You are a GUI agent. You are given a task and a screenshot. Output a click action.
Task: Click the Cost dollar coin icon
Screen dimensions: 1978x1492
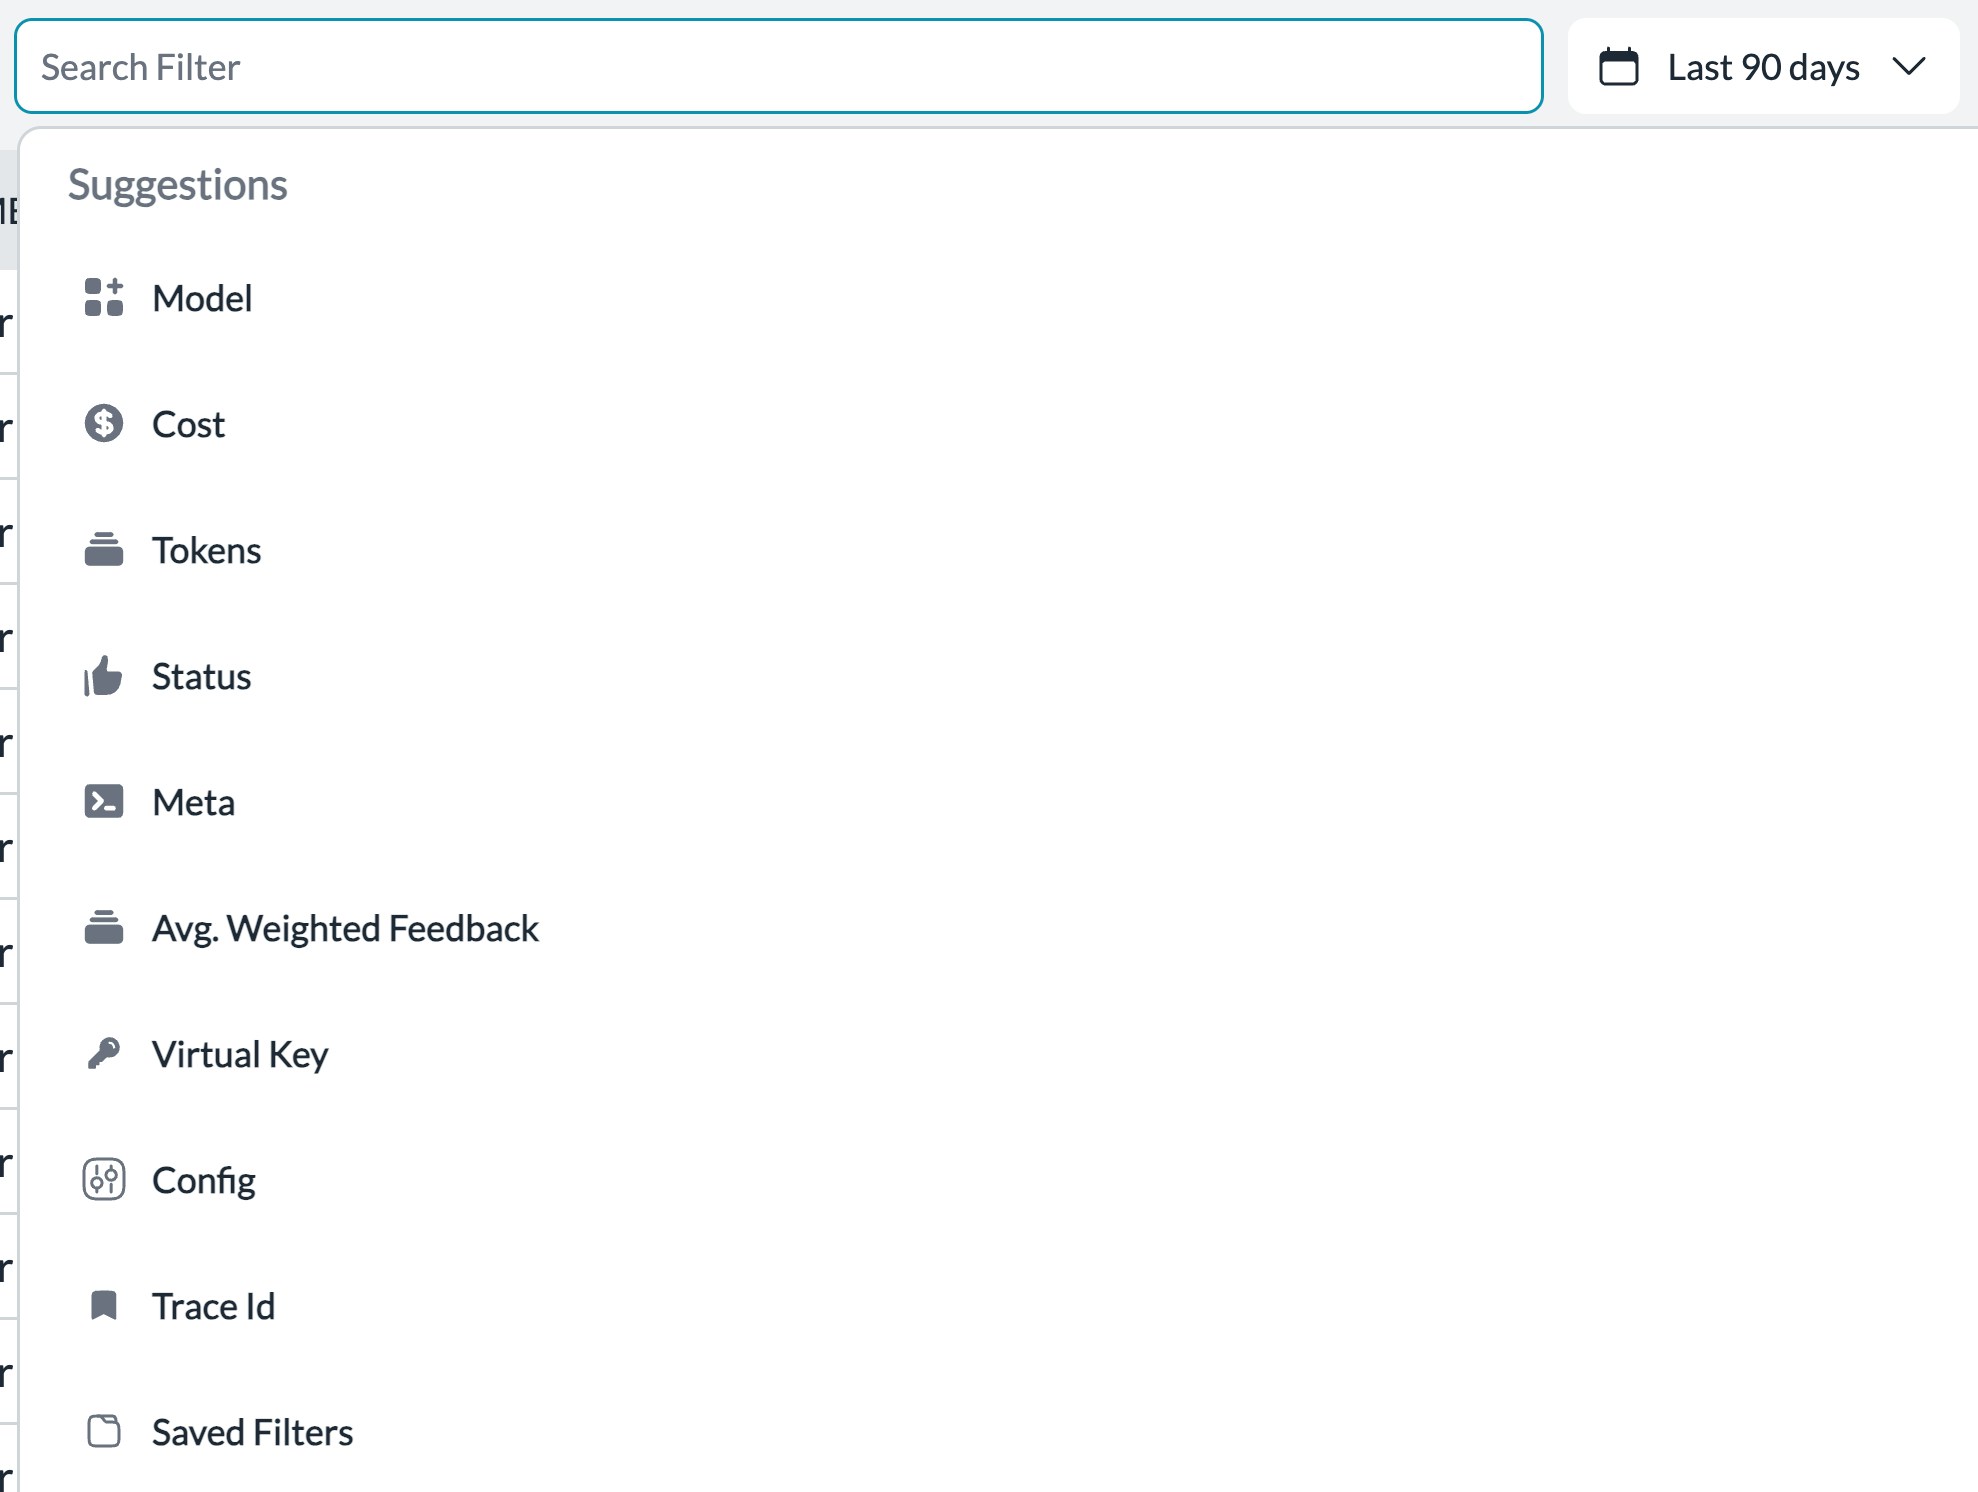pyautogui.click(x=104, y=424)
